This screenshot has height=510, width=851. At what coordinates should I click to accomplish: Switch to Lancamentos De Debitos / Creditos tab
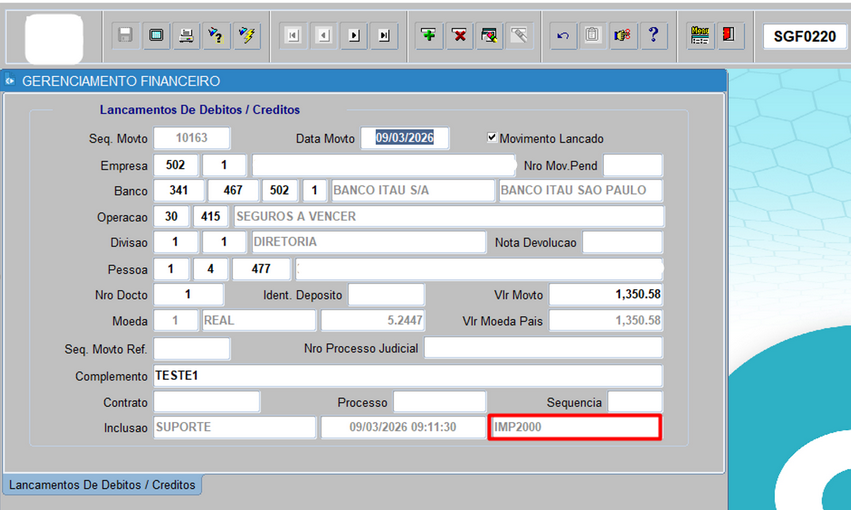[x=102, y=485]
